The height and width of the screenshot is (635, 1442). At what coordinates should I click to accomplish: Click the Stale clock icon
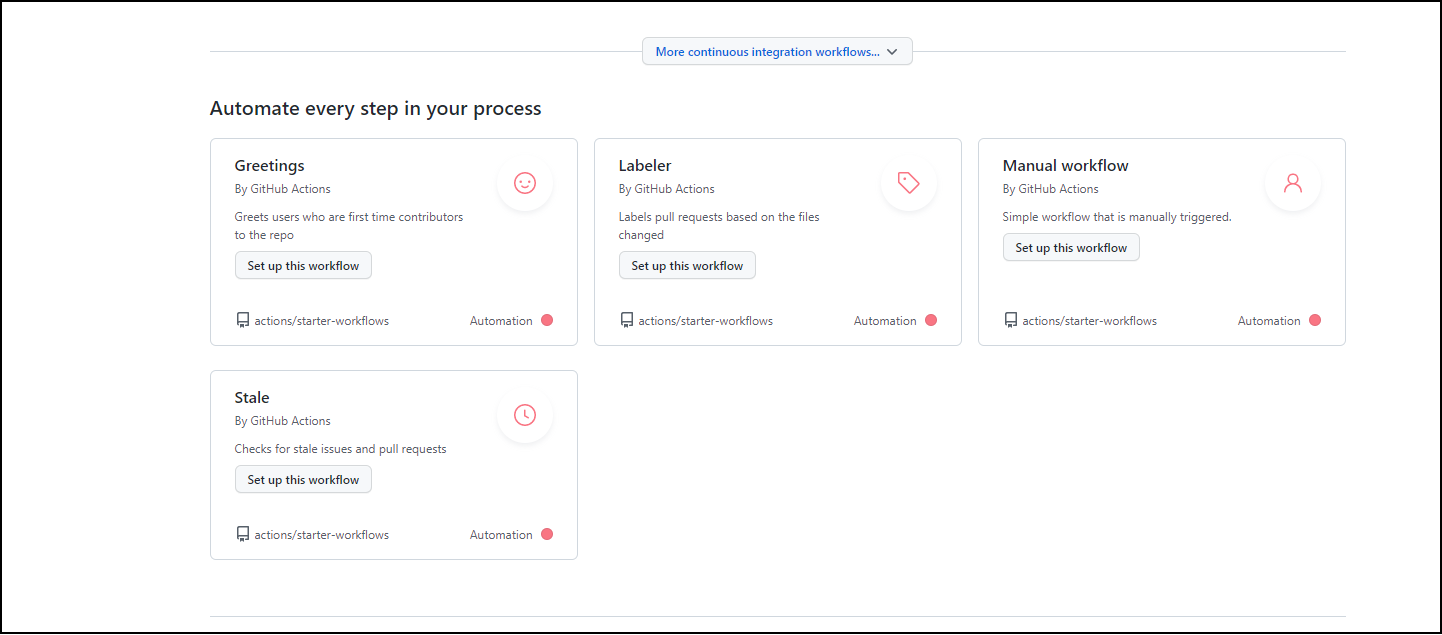[525, 415]
